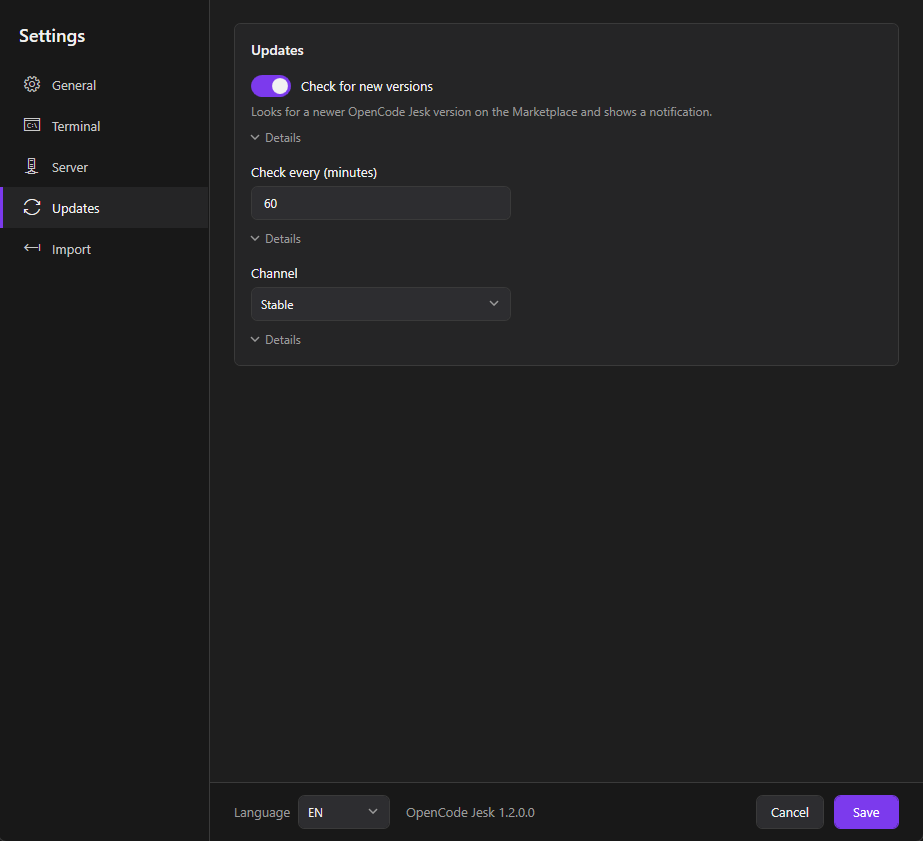
Task: Click the Looks for a newer version description
Action: click(x=482, y=112)
